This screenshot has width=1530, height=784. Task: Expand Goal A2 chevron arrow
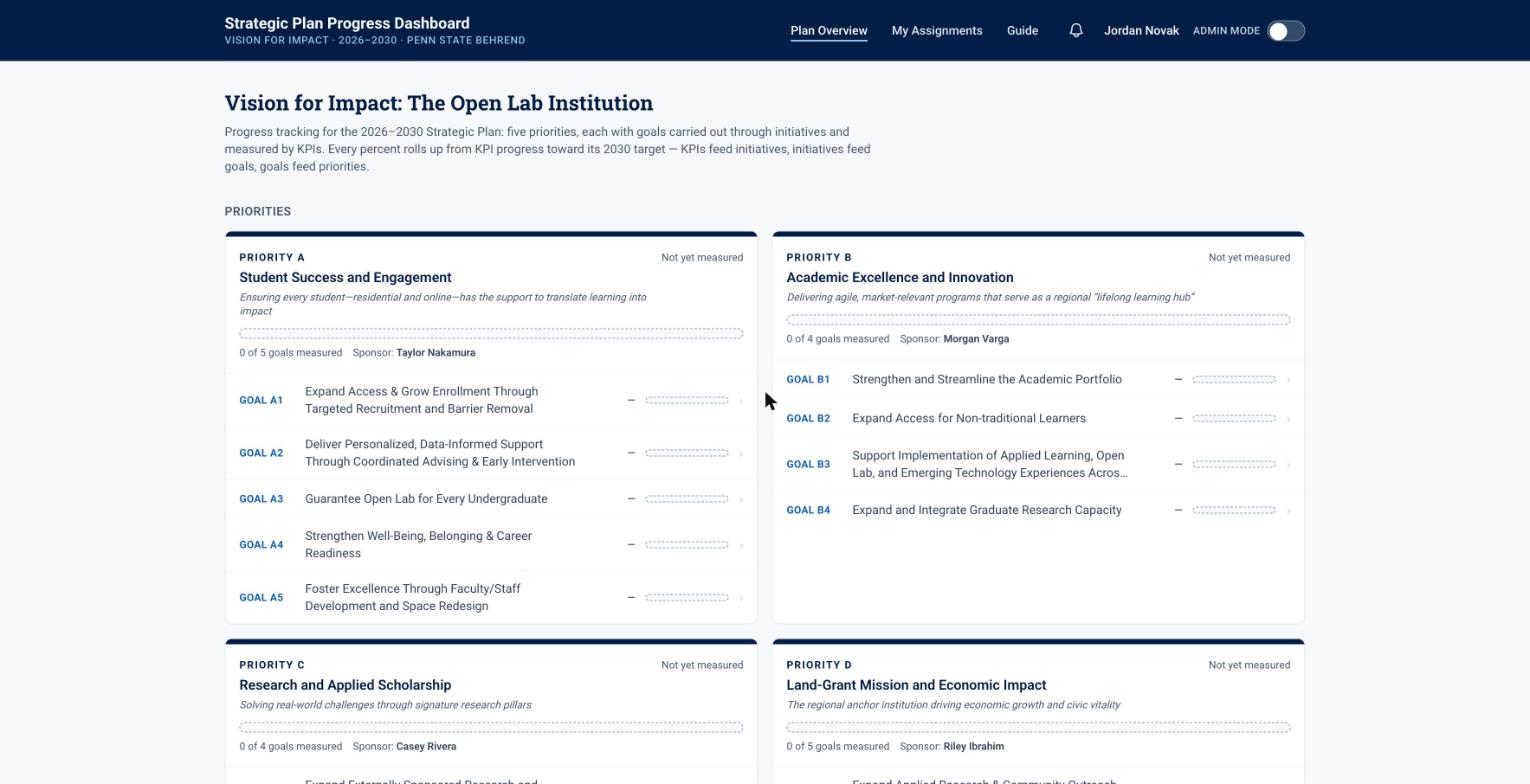click(x=741, y=453)
